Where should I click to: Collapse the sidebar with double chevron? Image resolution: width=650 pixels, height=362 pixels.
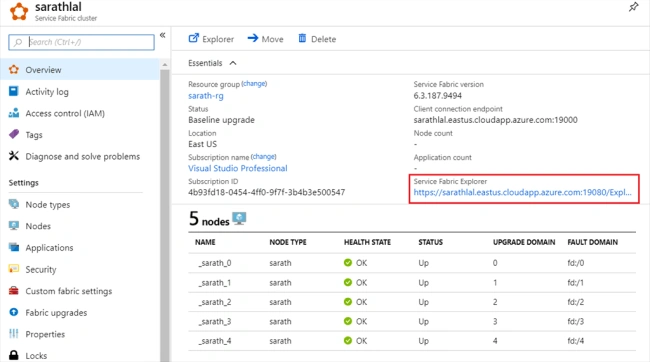(x=162, y=35)
